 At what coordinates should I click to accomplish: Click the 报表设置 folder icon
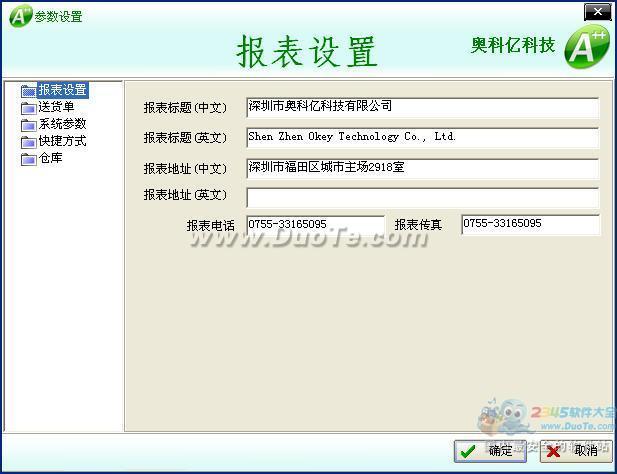pyautogui.click(x=29, y=91)
